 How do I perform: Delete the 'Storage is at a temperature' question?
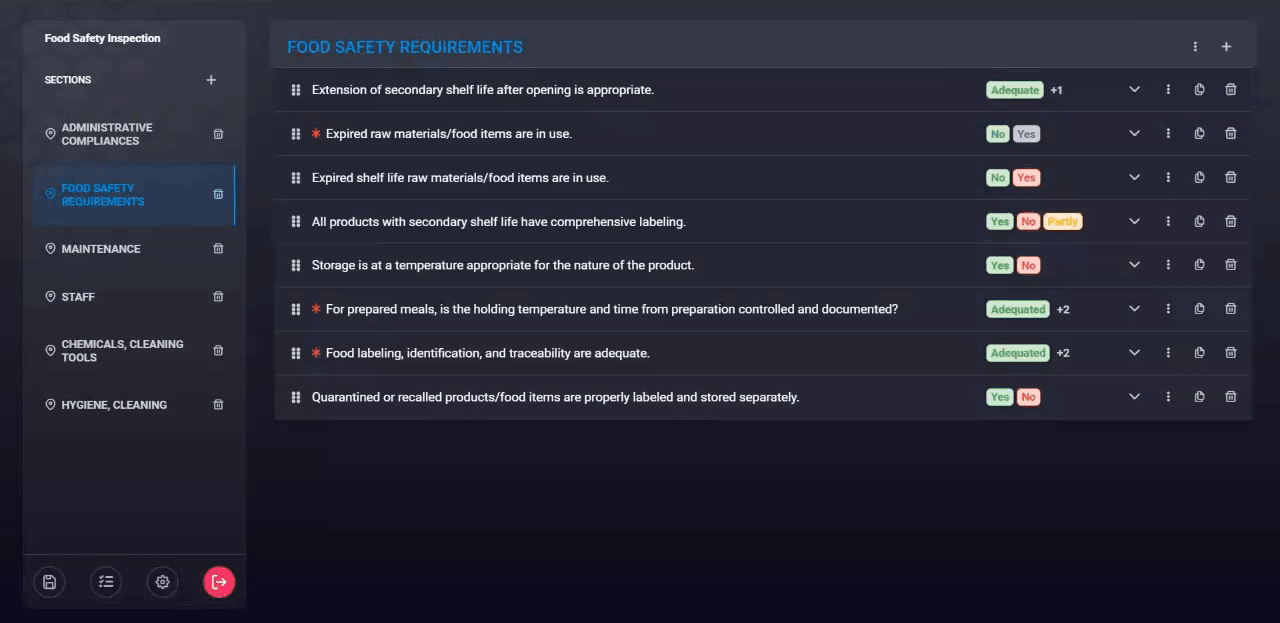point(1231,265)
